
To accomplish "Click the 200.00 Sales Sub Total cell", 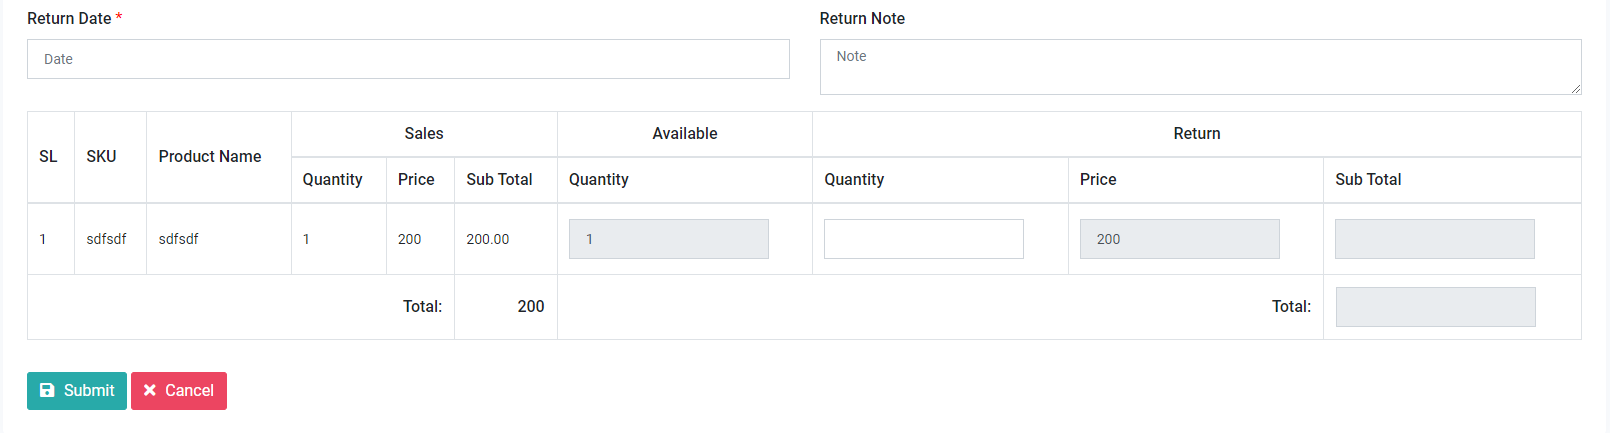I will (488, 240).
